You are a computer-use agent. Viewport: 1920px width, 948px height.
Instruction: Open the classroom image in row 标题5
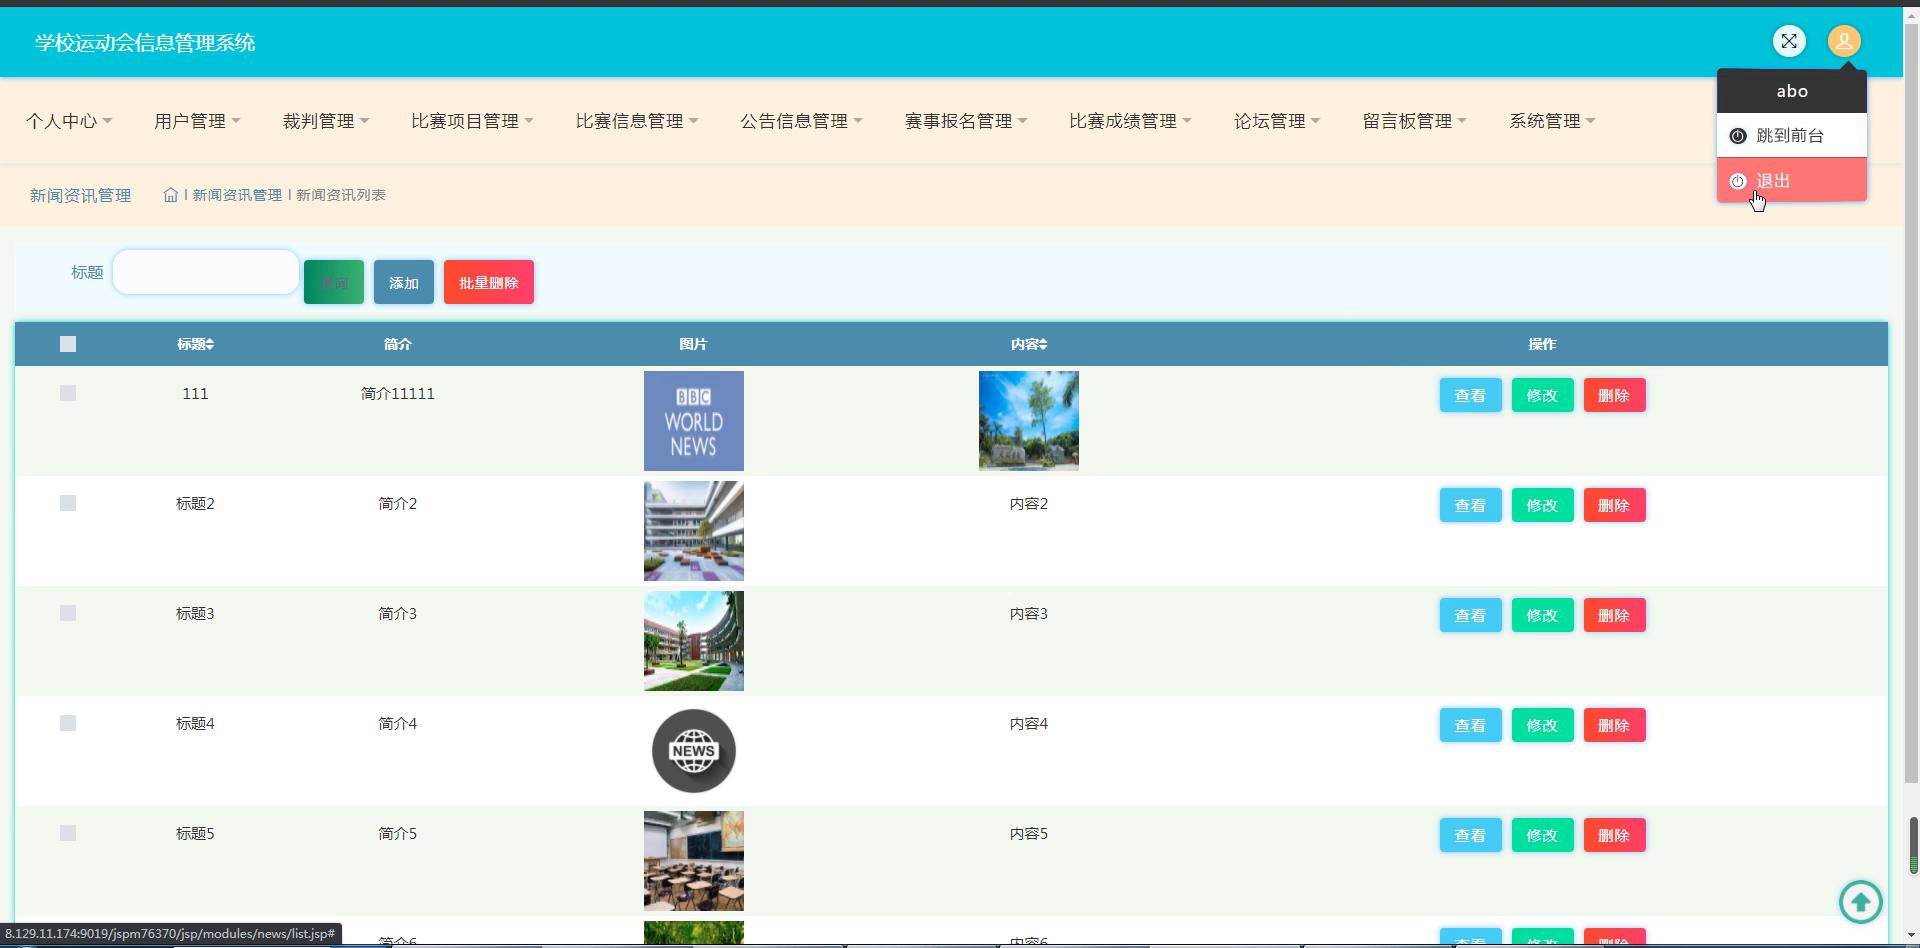click(x=694, y=861)
